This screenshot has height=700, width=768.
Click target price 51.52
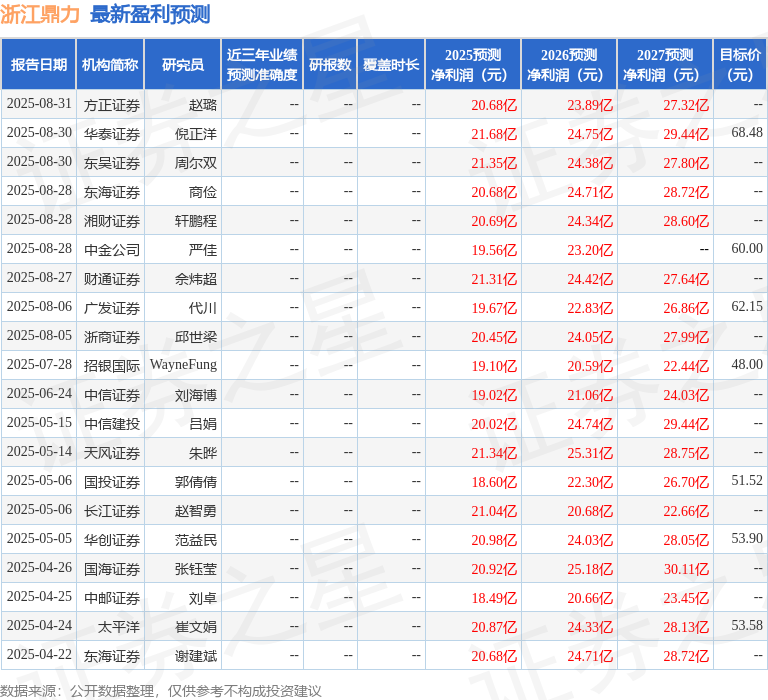747,481
